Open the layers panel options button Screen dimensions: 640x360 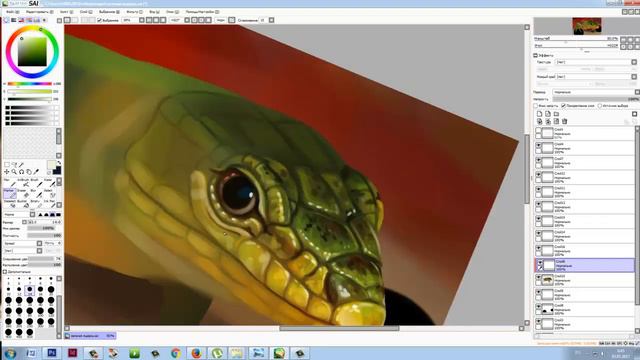634,114
